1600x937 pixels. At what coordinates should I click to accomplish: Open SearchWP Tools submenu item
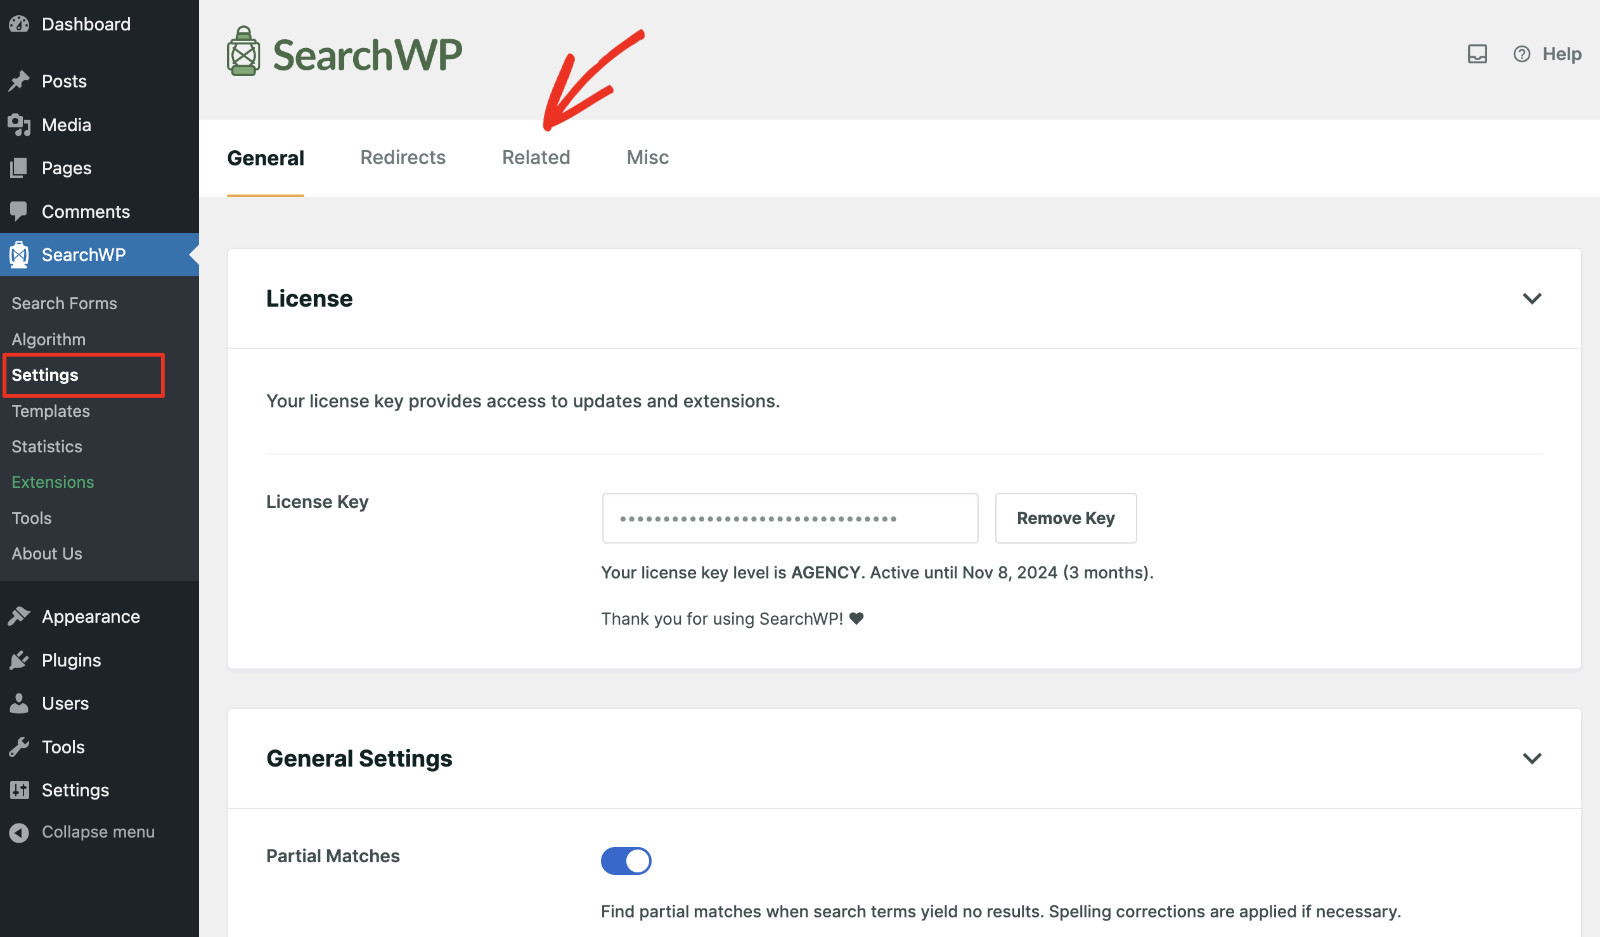[32, 518]
